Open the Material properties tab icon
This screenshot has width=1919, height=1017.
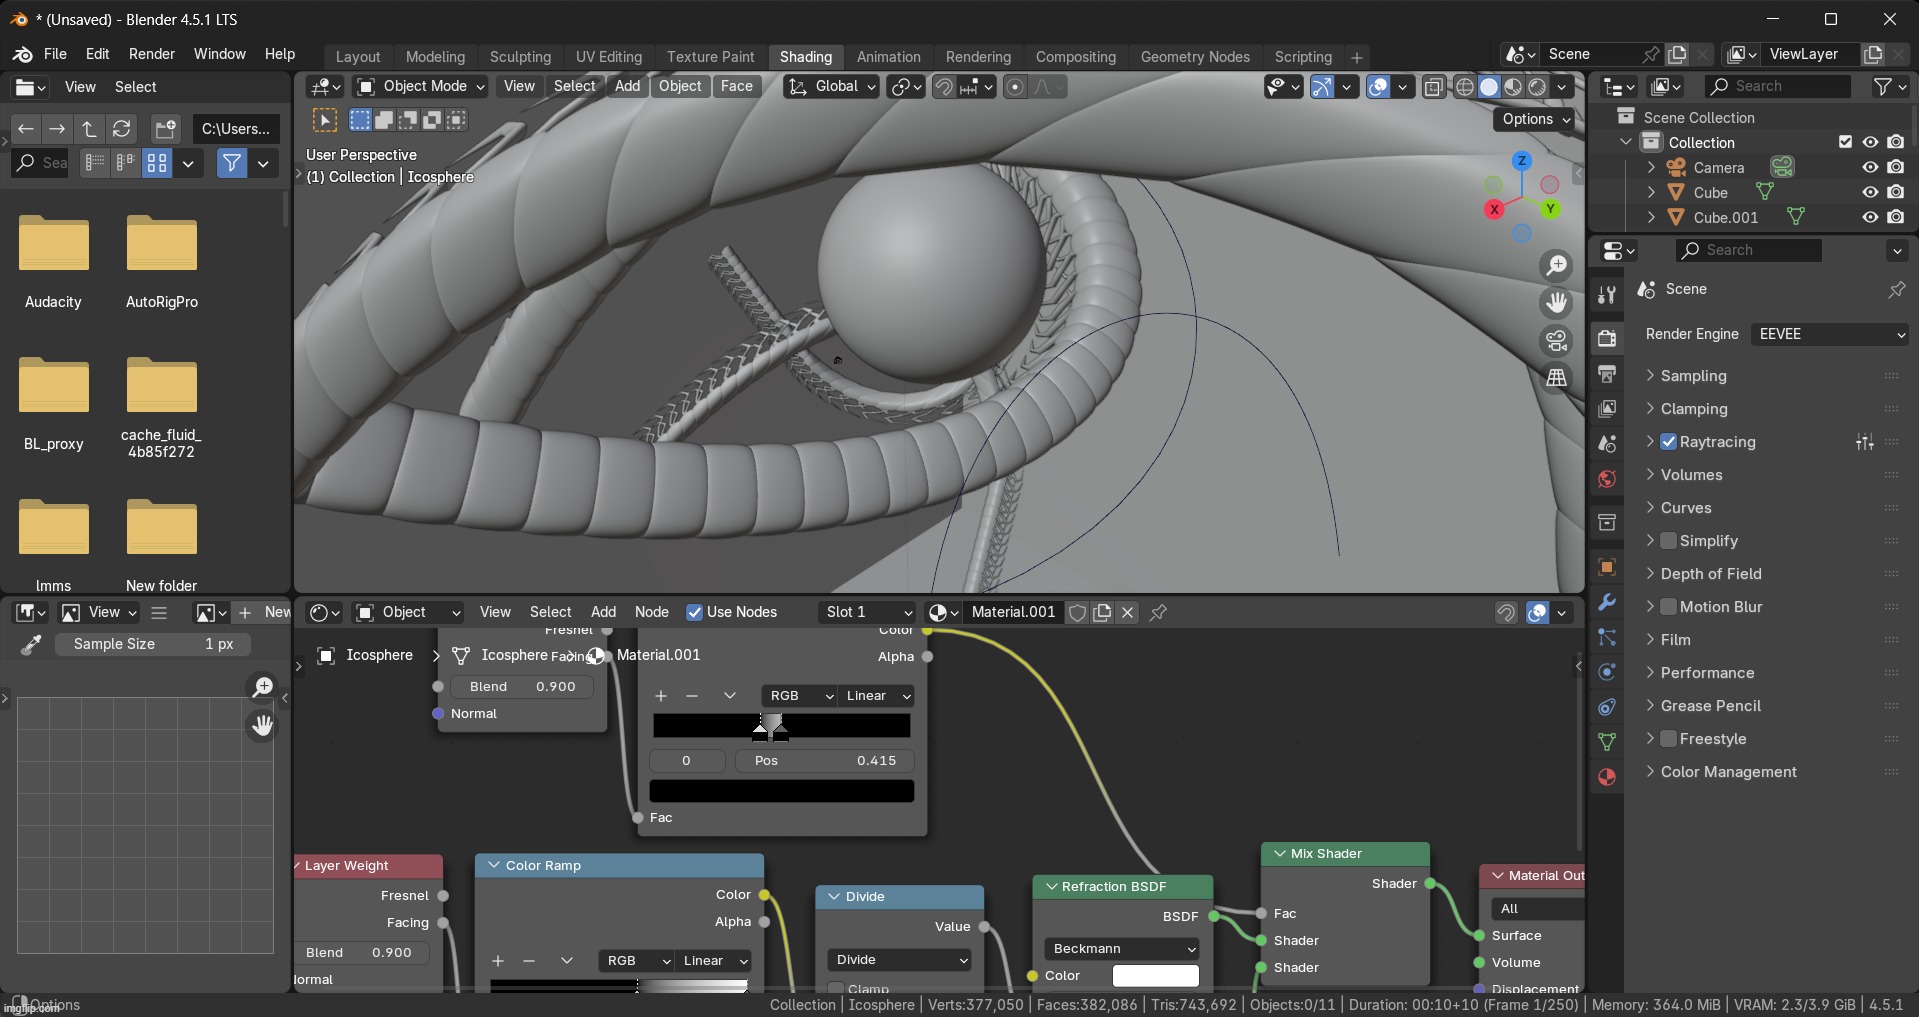click(x=1607, y=777)
